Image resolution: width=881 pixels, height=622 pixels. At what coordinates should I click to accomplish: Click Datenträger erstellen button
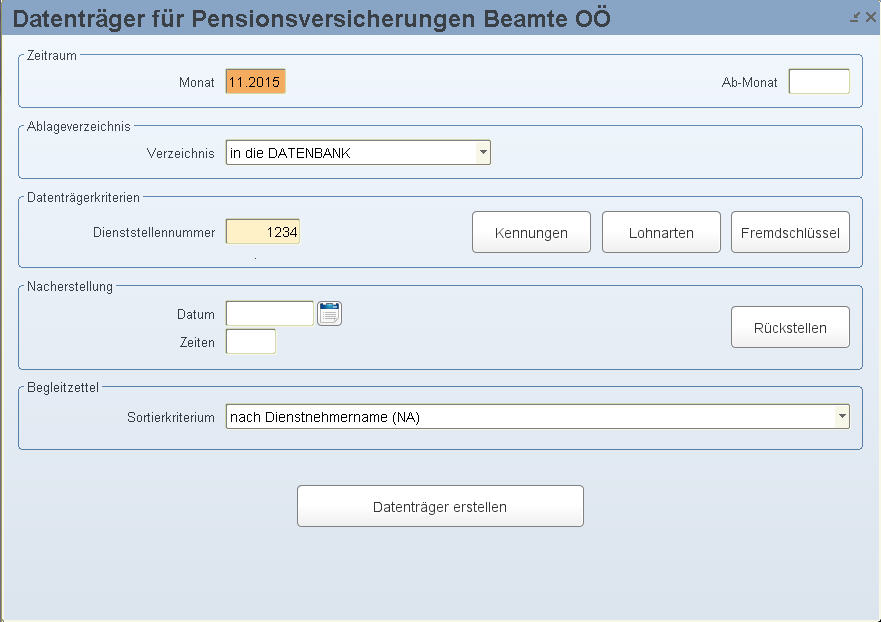coord(440,506)
